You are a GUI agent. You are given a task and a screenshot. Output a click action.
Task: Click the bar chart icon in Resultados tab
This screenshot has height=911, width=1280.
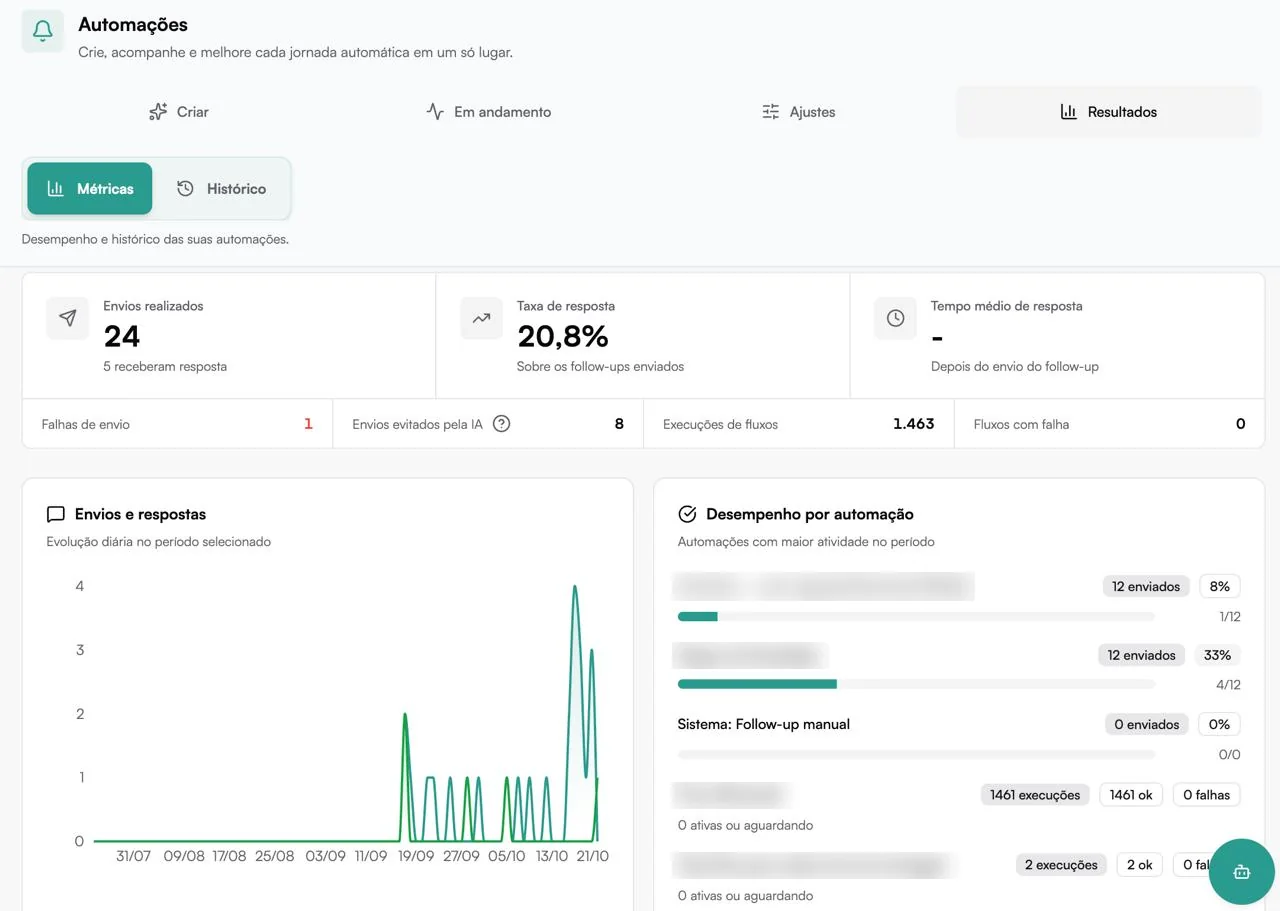pos(1069,112)
